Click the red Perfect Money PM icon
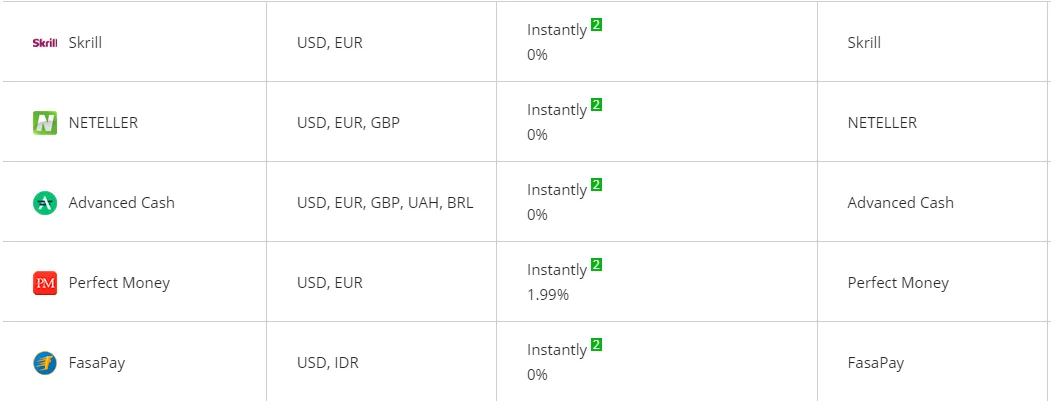 pos(45,283)
